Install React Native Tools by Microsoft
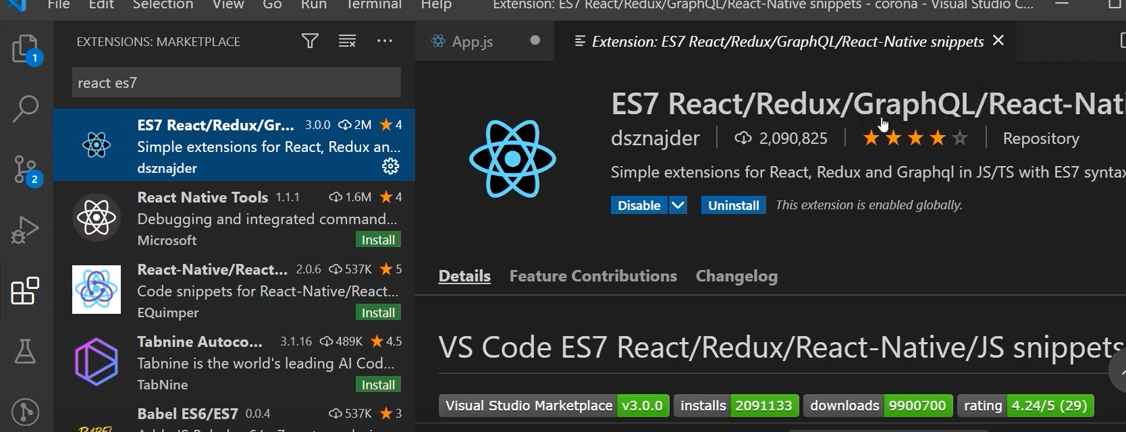1126x432 pixels. (x=378, y=240)
